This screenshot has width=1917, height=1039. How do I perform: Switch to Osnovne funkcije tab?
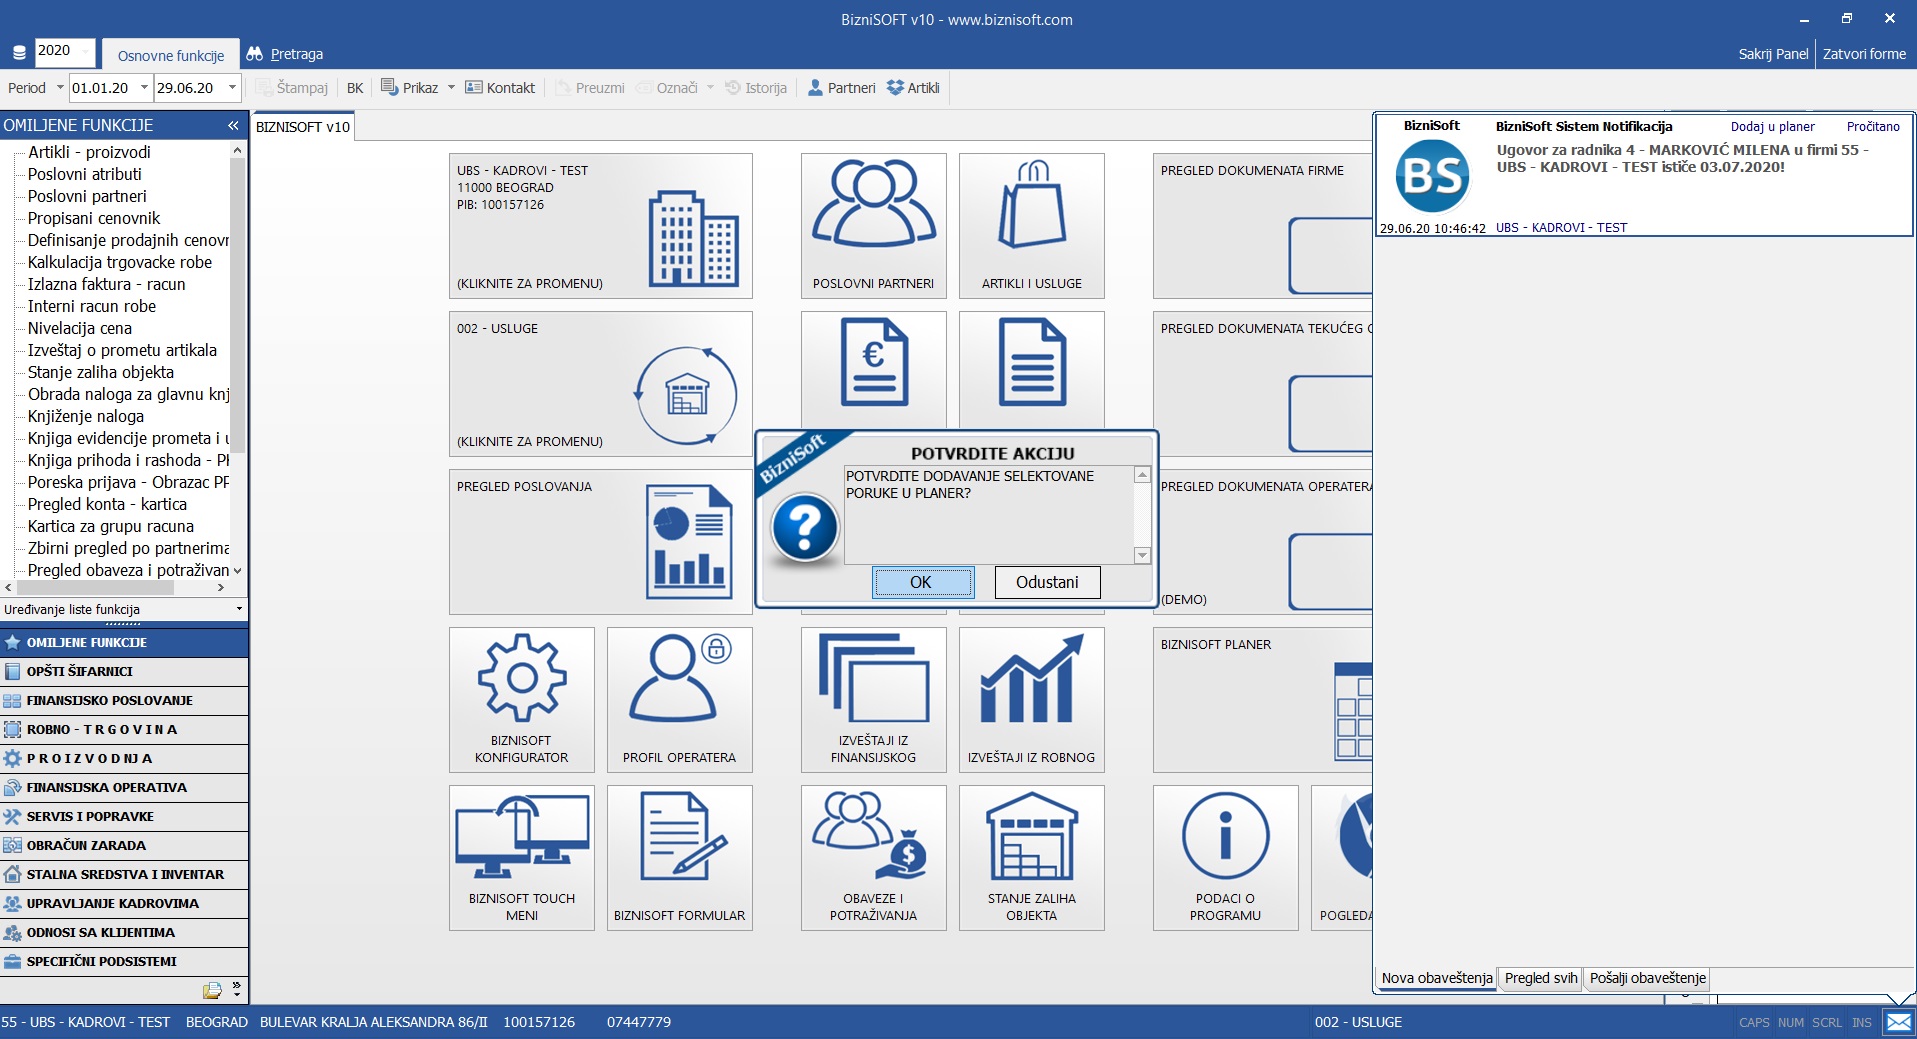pyautogui.click(x=170, y=55)
